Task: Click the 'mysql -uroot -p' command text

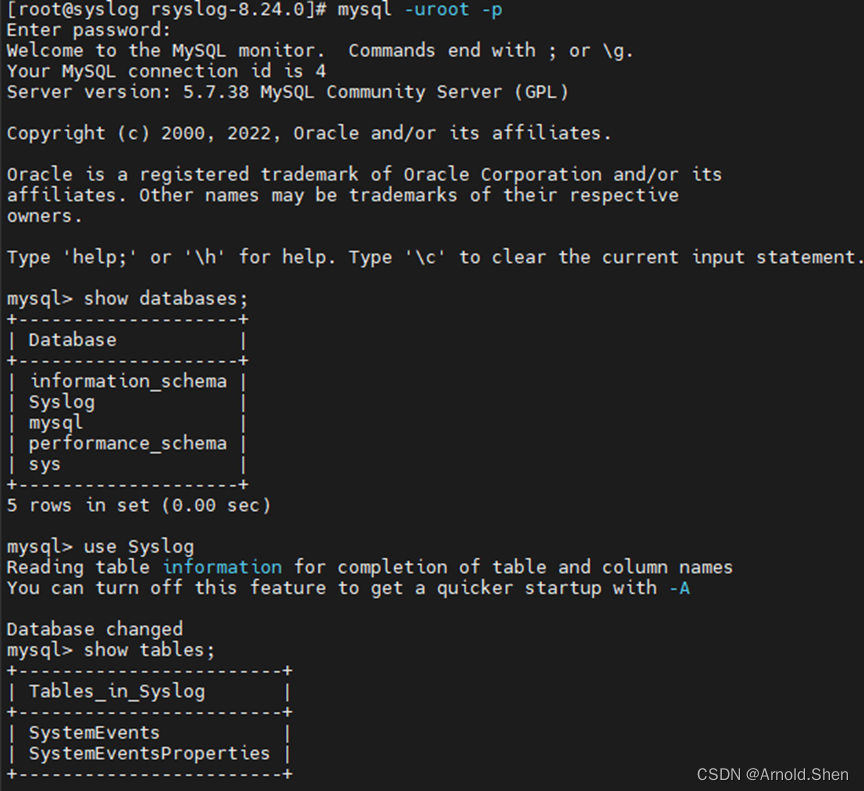Action: [420, 10]
